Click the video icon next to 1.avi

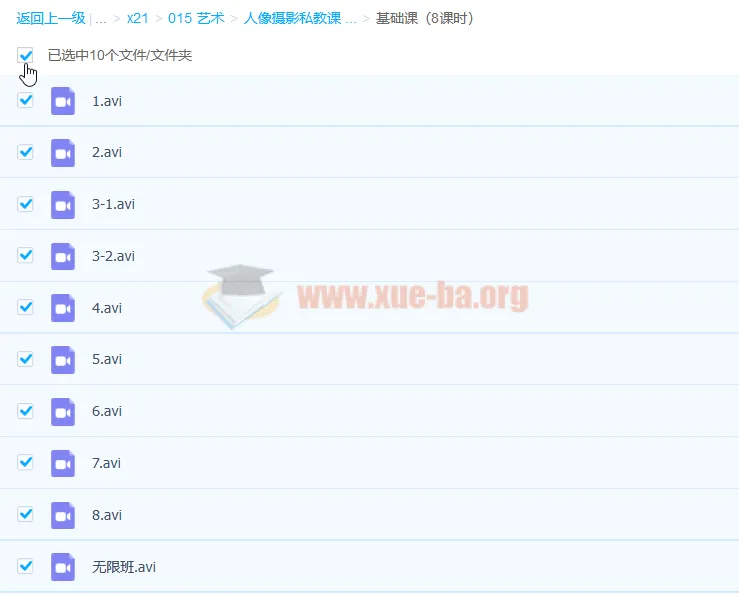63,101
